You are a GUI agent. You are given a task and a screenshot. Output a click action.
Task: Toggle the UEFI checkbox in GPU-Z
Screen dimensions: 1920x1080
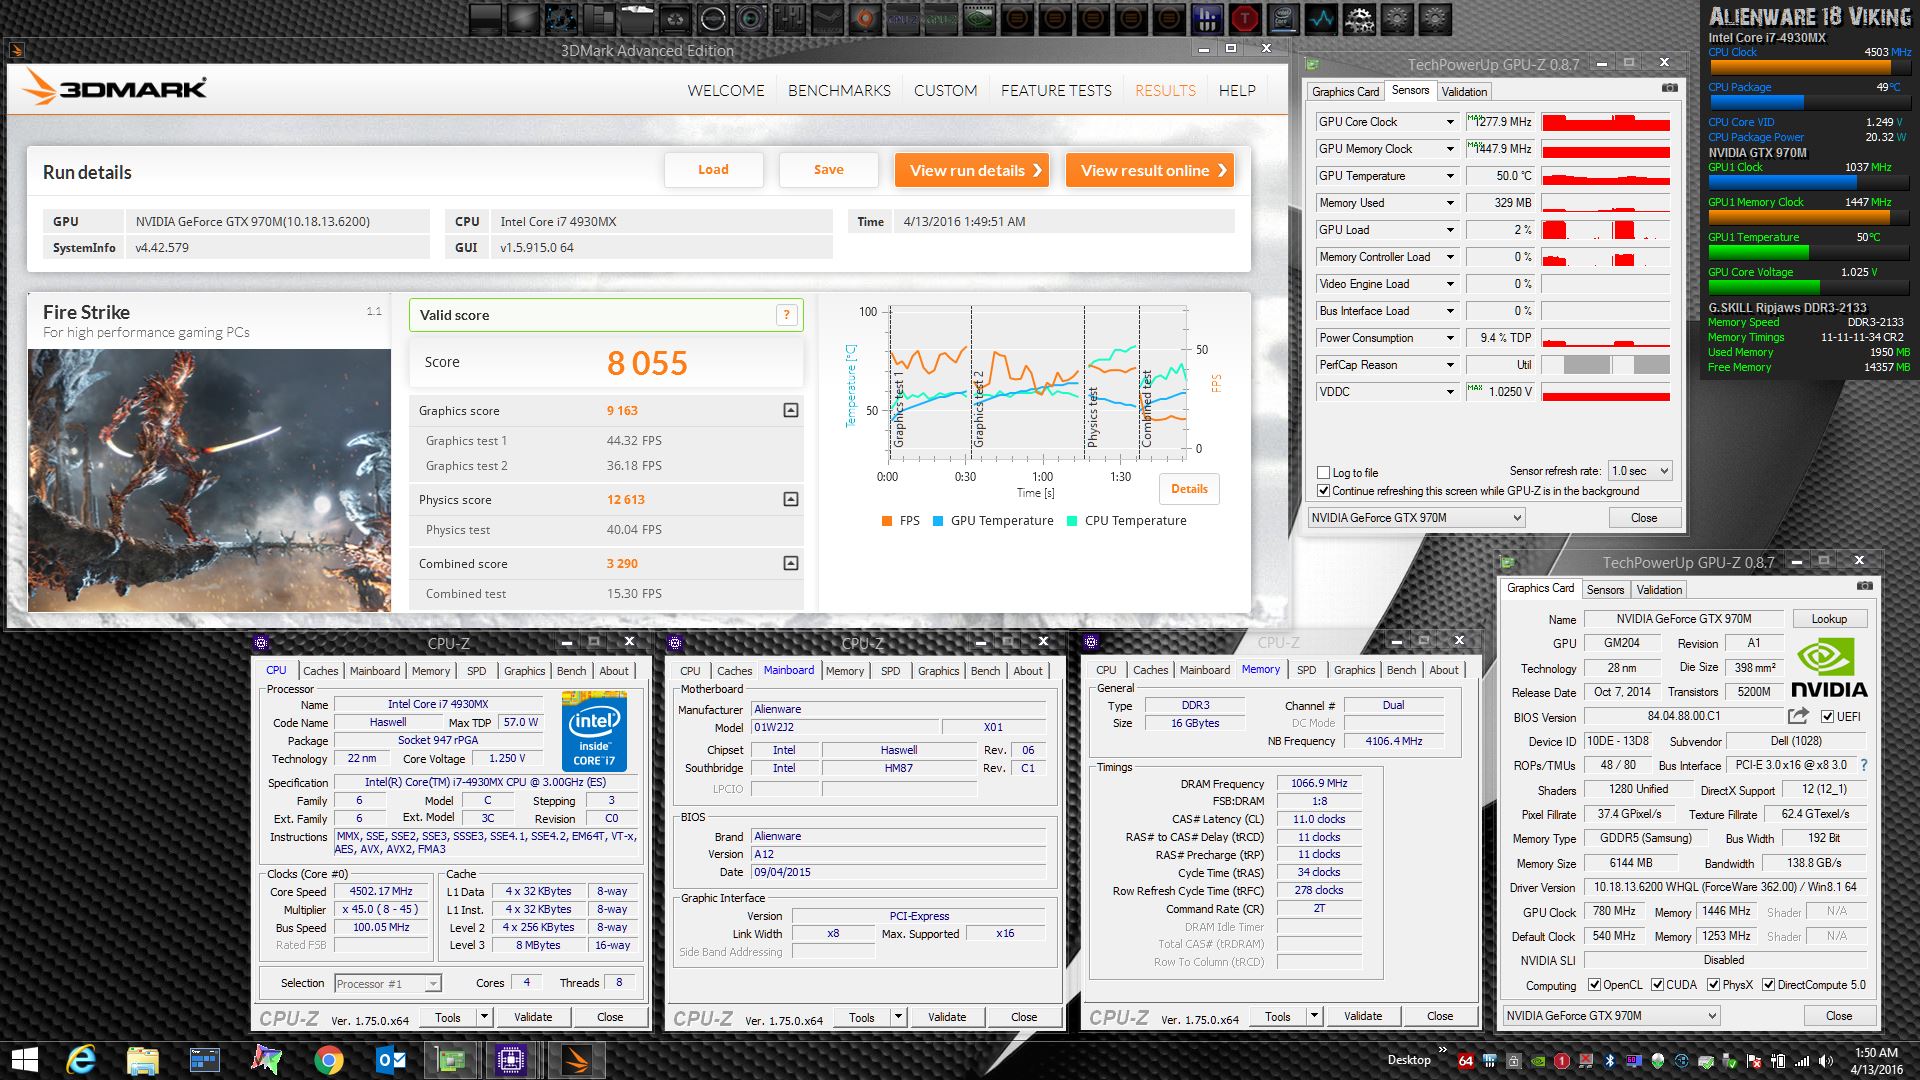click(x=1827, y=717)
